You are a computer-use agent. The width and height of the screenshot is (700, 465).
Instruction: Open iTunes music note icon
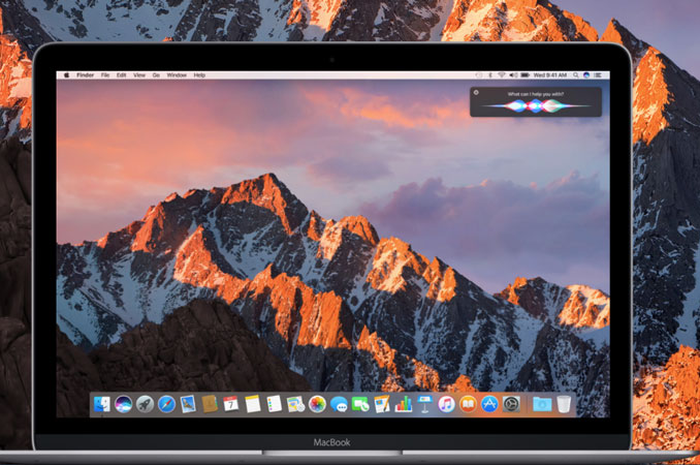tap(446, 404)
